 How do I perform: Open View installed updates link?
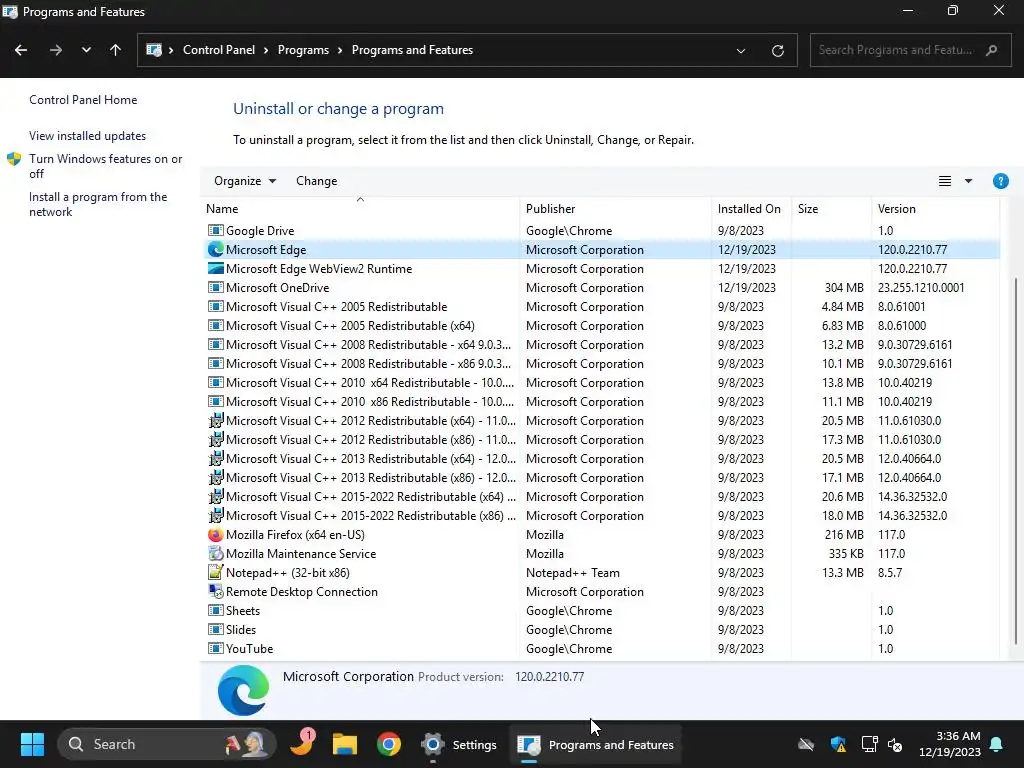(x=88, y=136)
